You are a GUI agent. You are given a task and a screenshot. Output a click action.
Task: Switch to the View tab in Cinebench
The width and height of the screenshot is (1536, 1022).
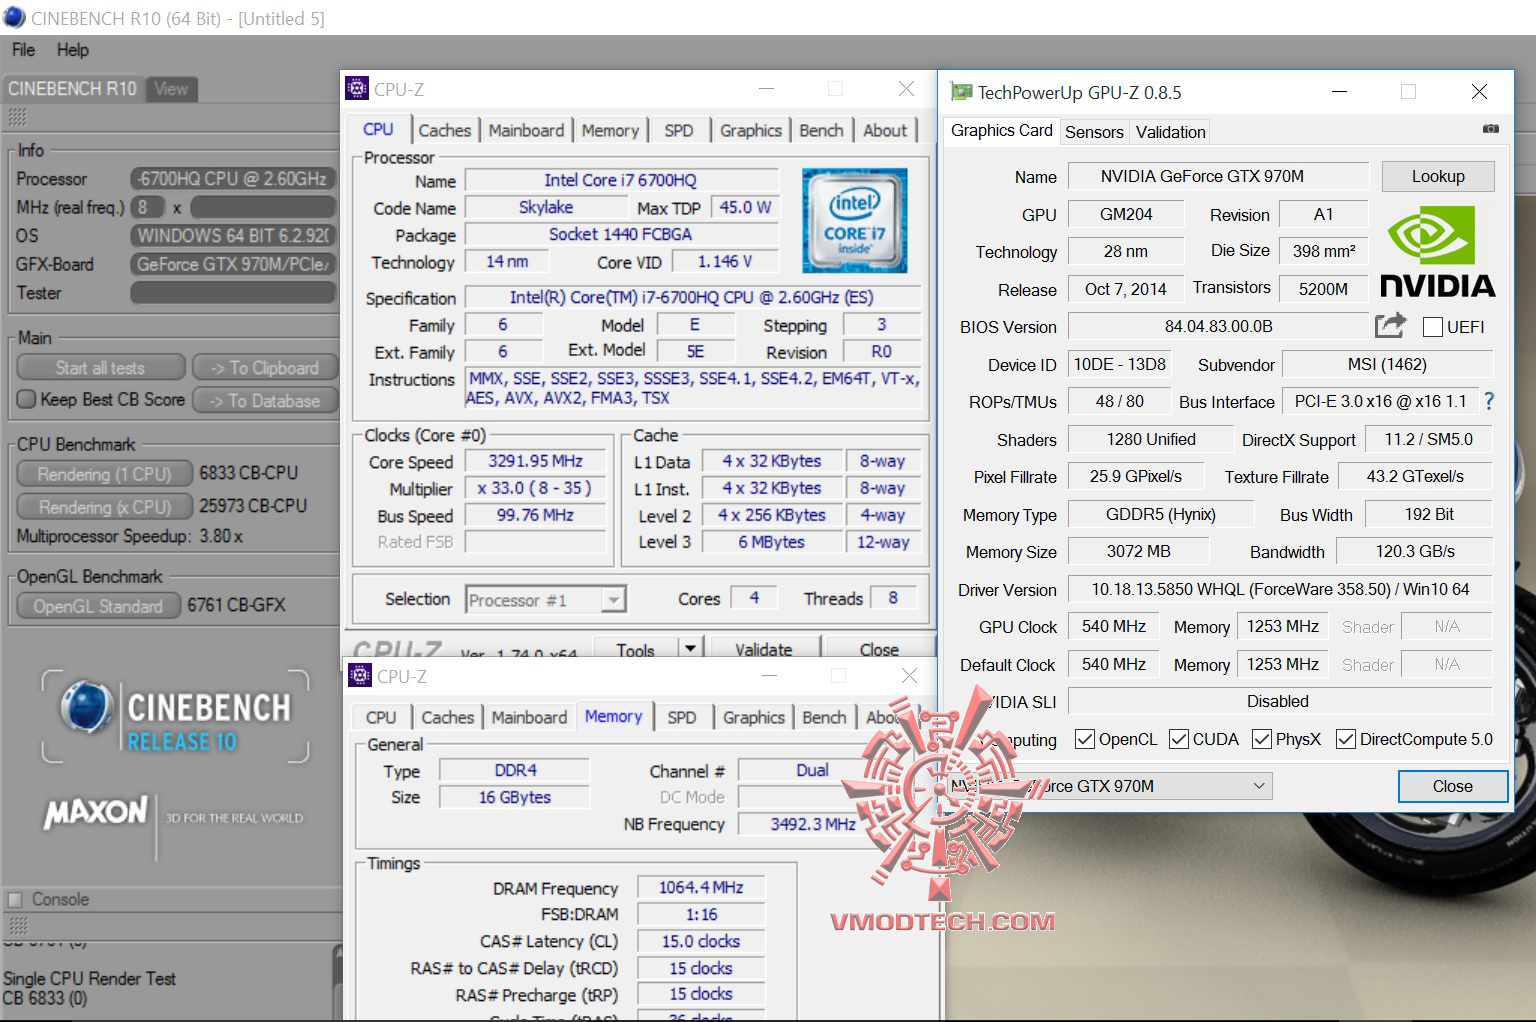171,89
